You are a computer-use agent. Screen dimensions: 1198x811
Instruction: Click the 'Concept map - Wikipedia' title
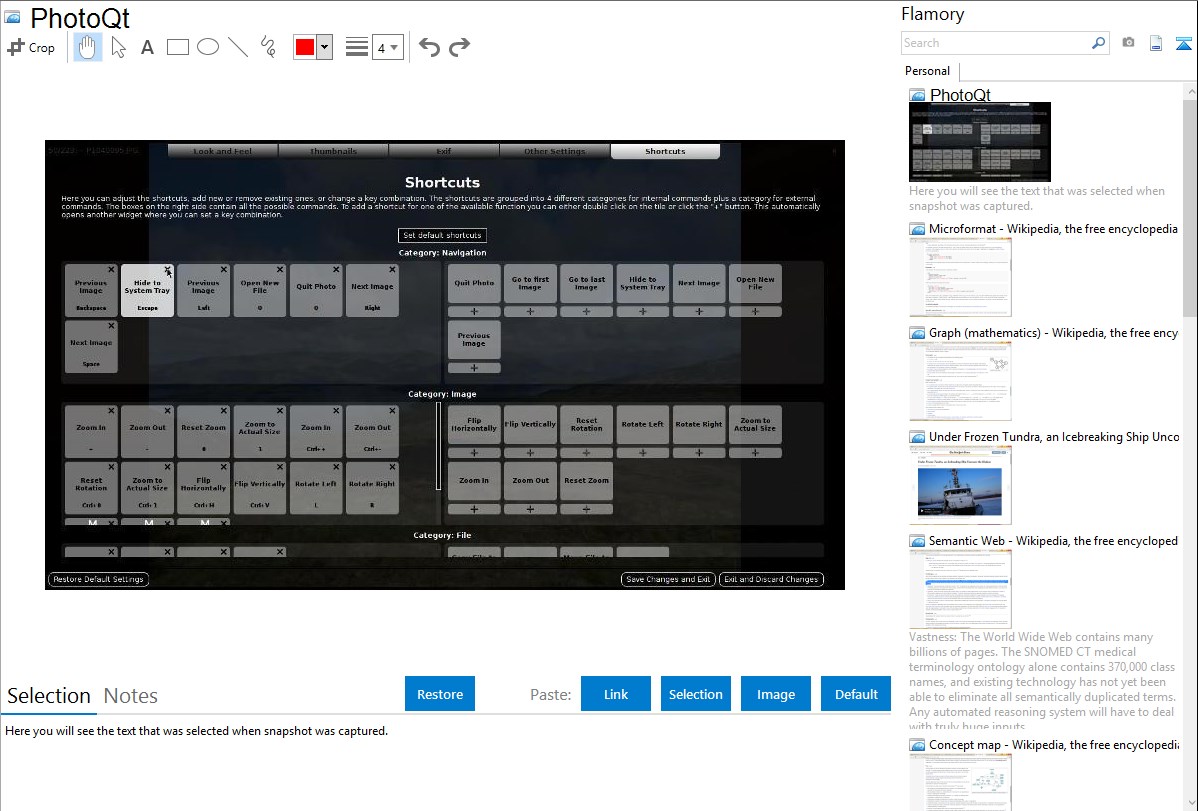coord(1053,744)
